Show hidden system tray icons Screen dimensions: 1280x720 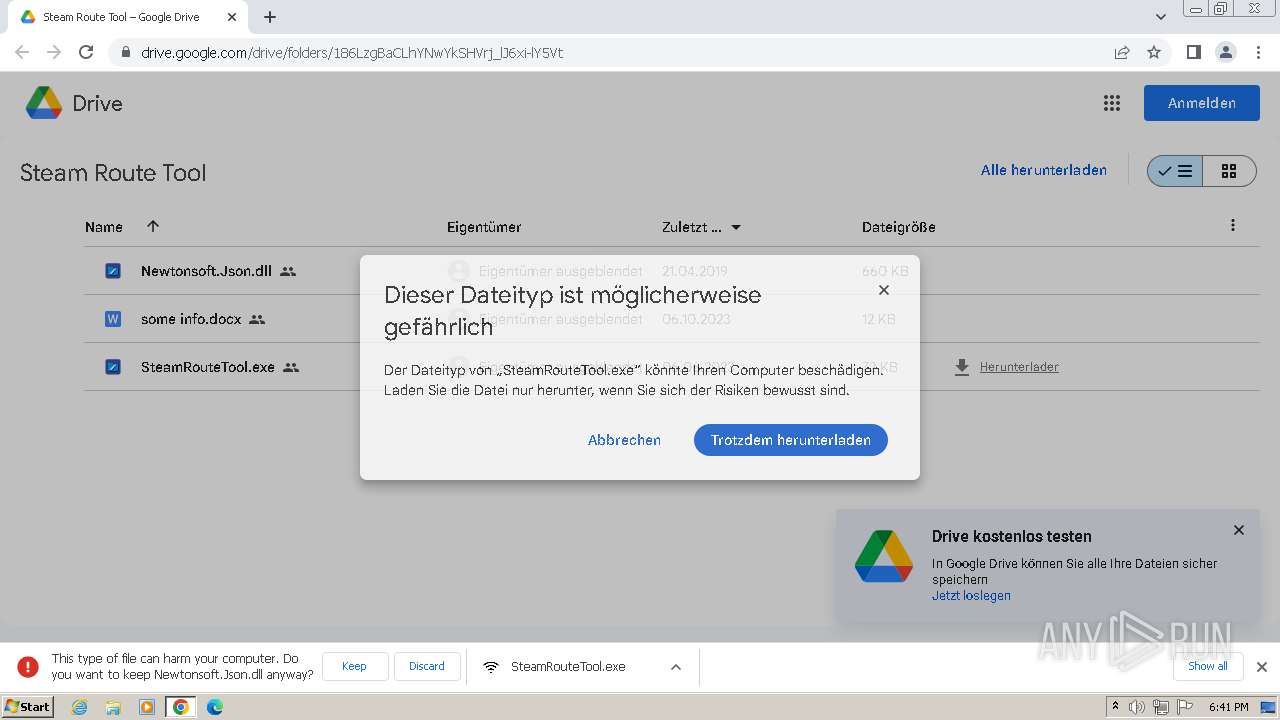[1115, 707]
